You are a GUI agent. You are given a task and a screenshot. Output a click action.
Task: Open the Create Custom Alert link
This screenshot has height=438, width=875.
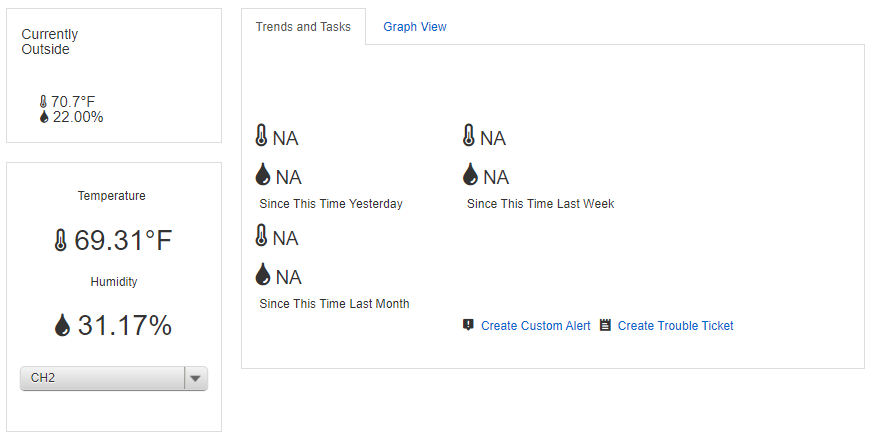[x=536, y=326]
